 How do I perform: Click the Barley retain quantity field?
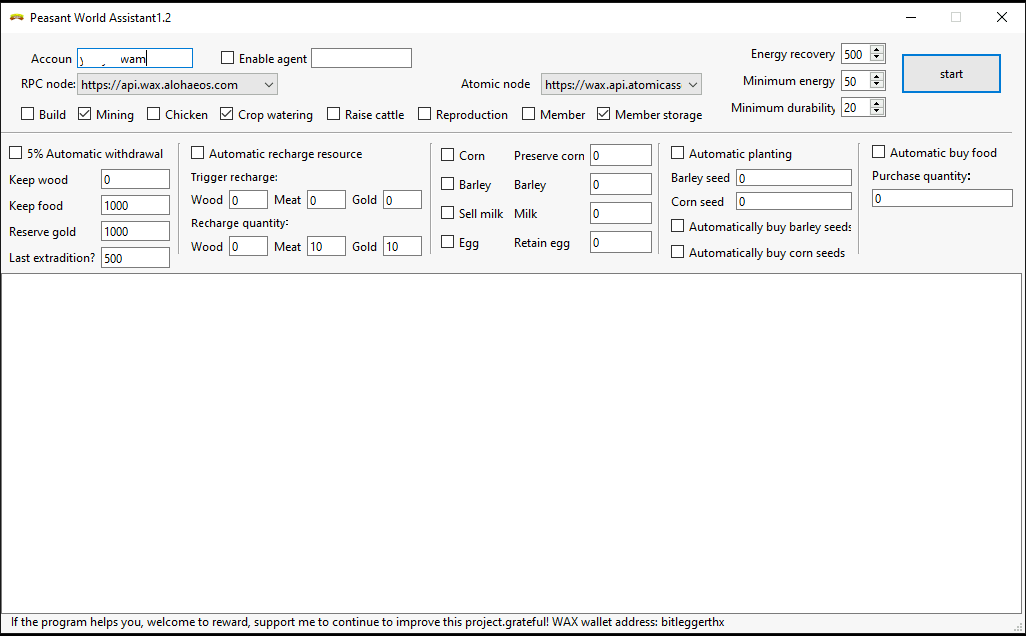[621, 184]
